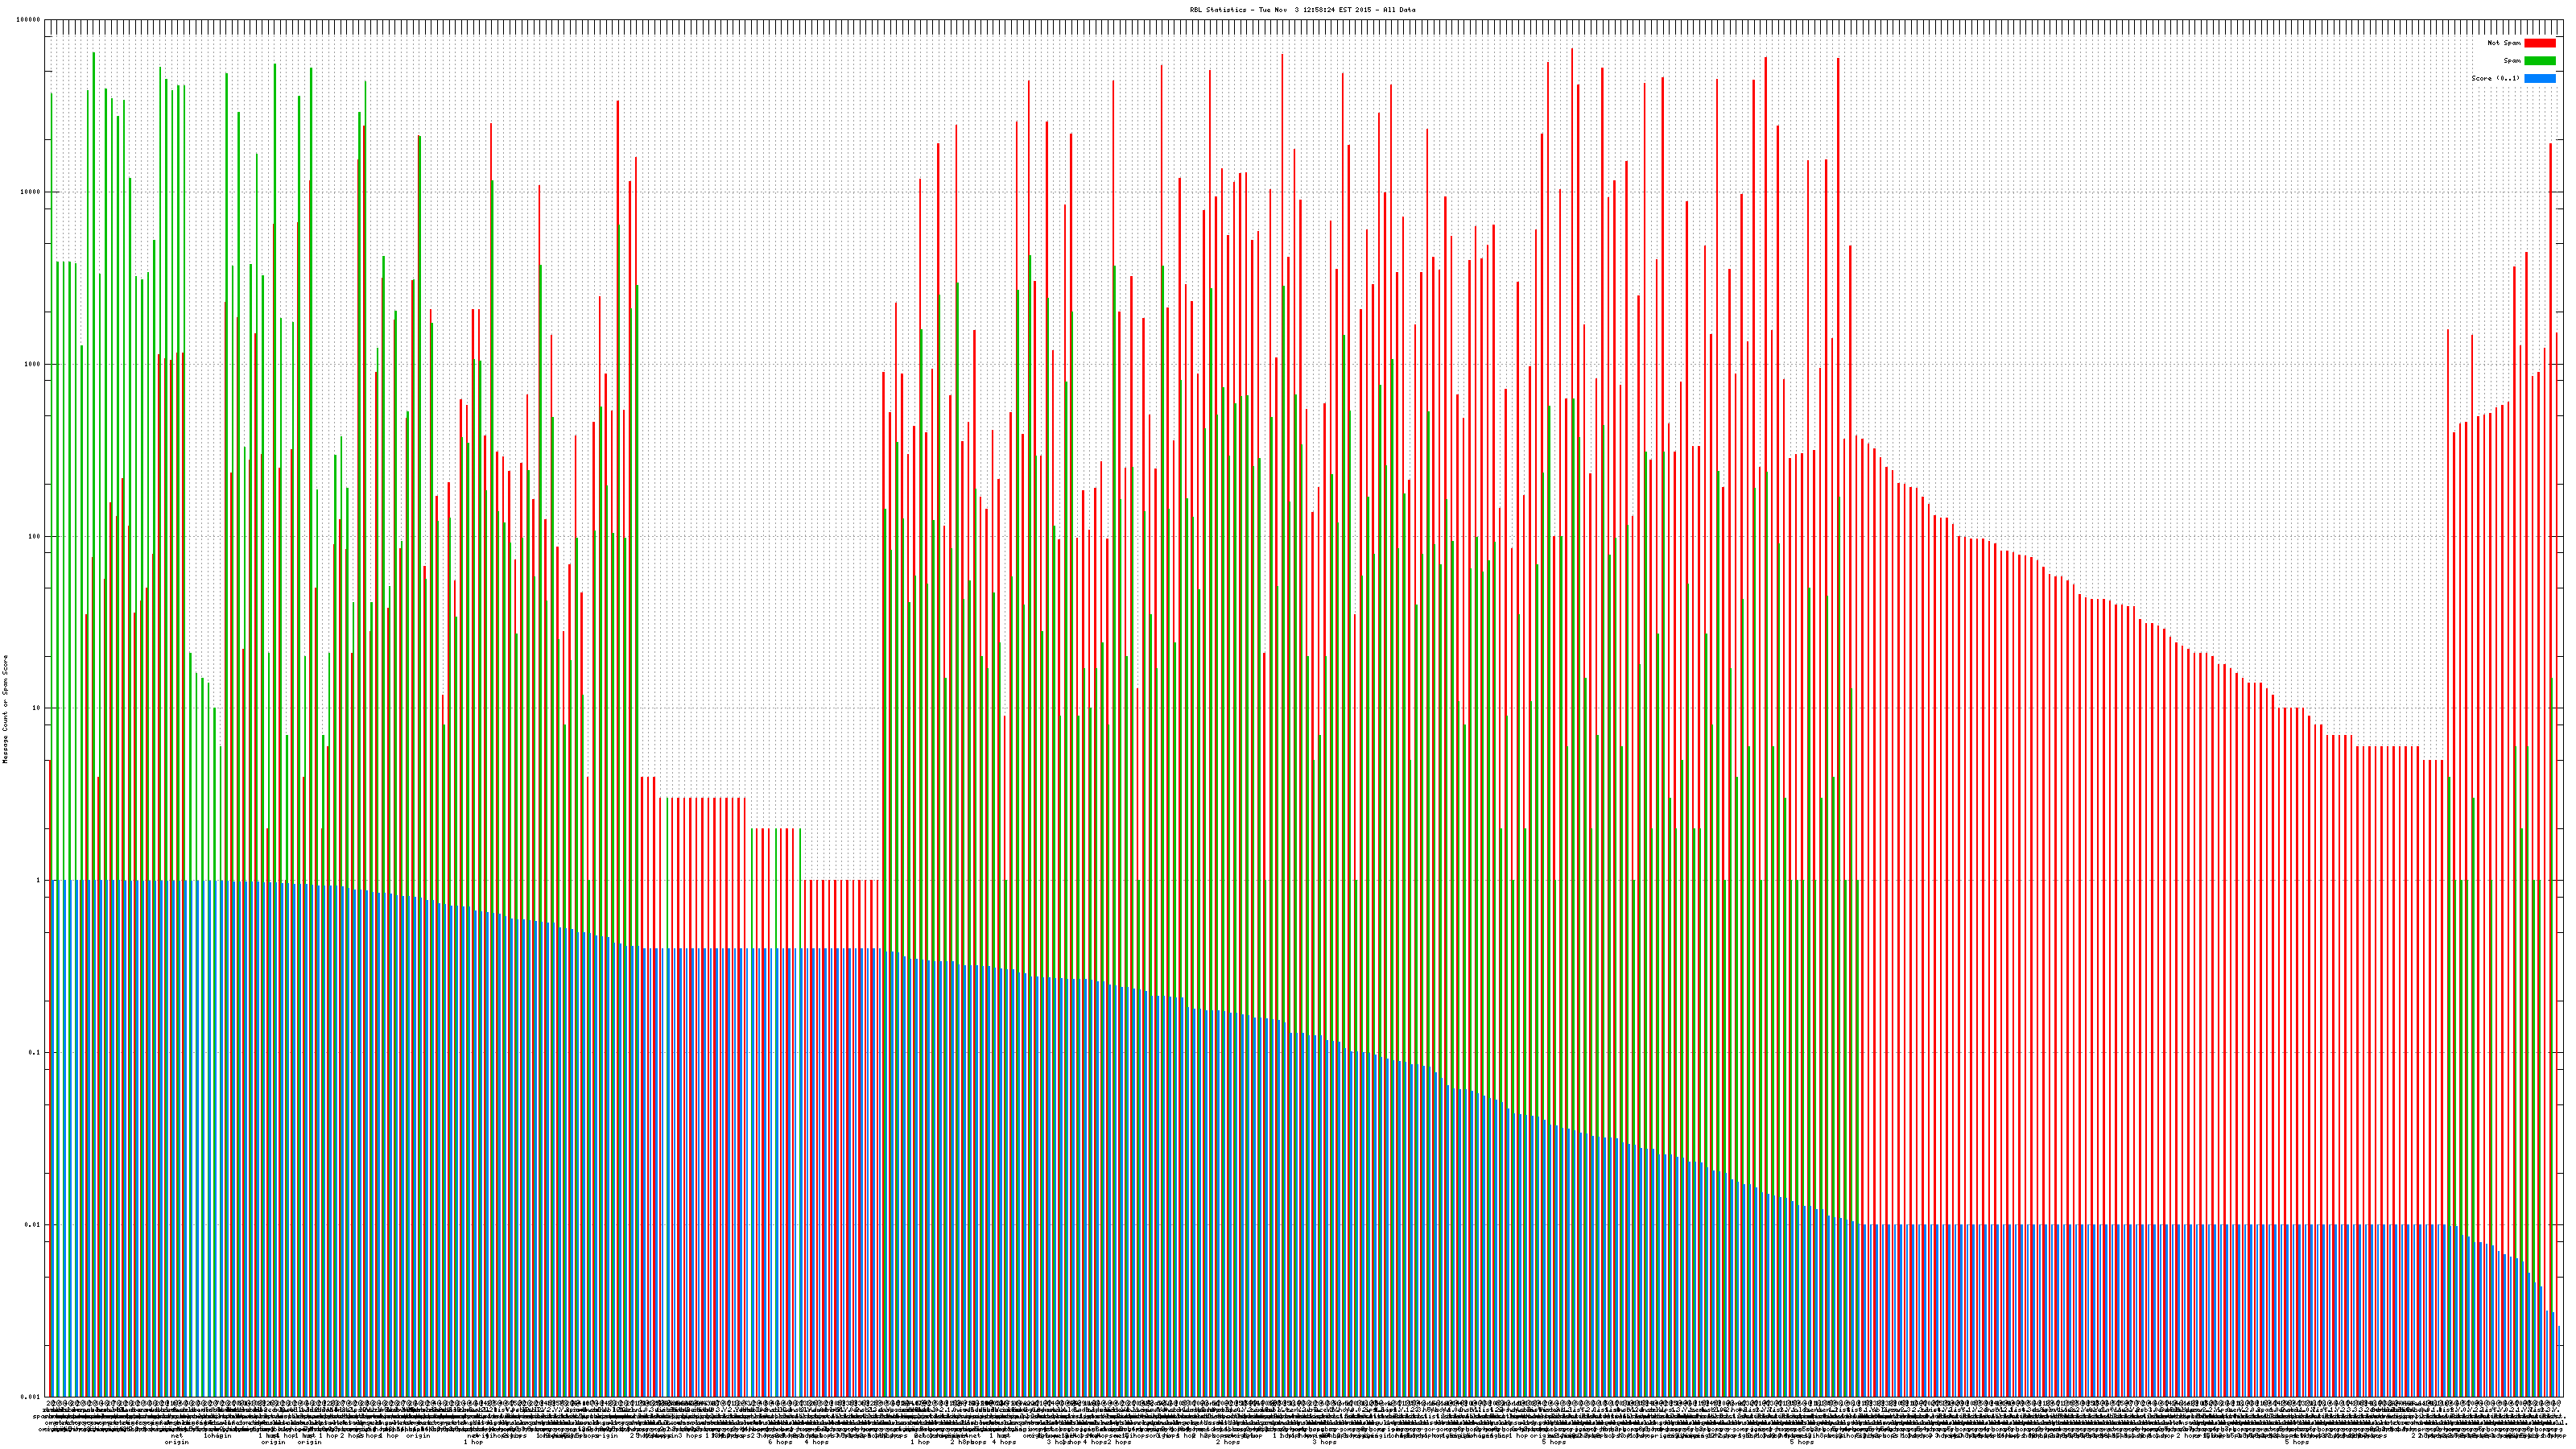This screenshot has width=2576, height=1449.
Task: Click the 0.01 y-axis tick label
Action: coord(34,1224)
